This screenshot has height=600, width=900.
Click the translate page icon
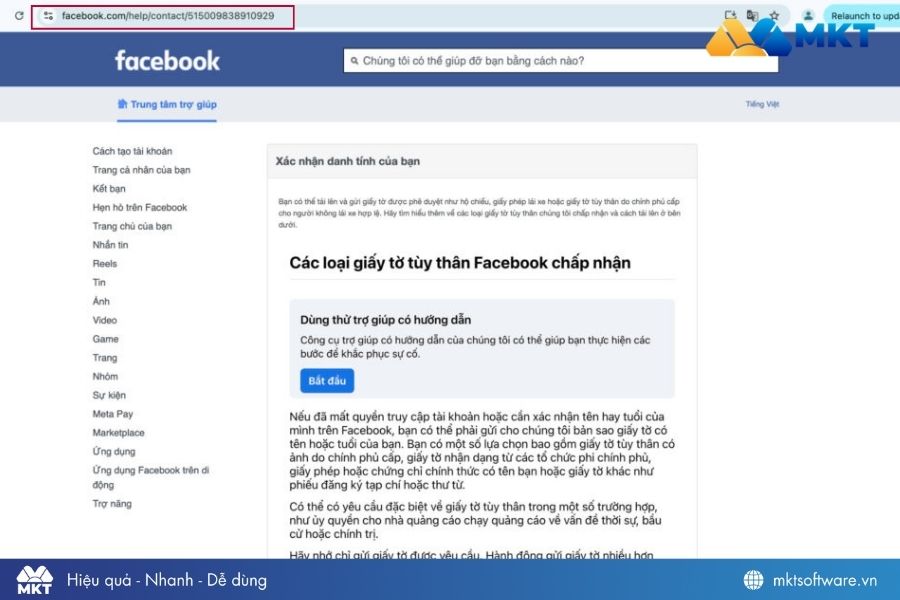752,16
